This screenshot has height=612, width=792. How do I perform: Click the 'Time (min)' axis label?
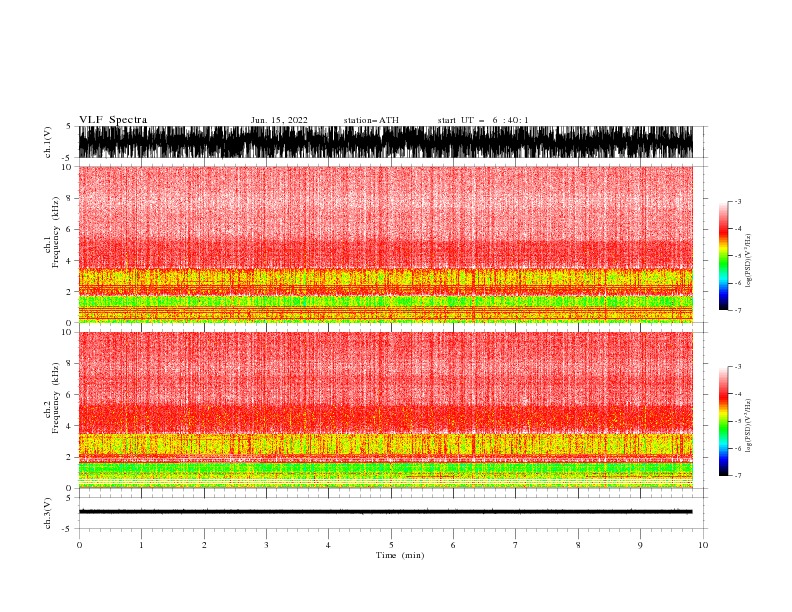click(x=400, y=555)
